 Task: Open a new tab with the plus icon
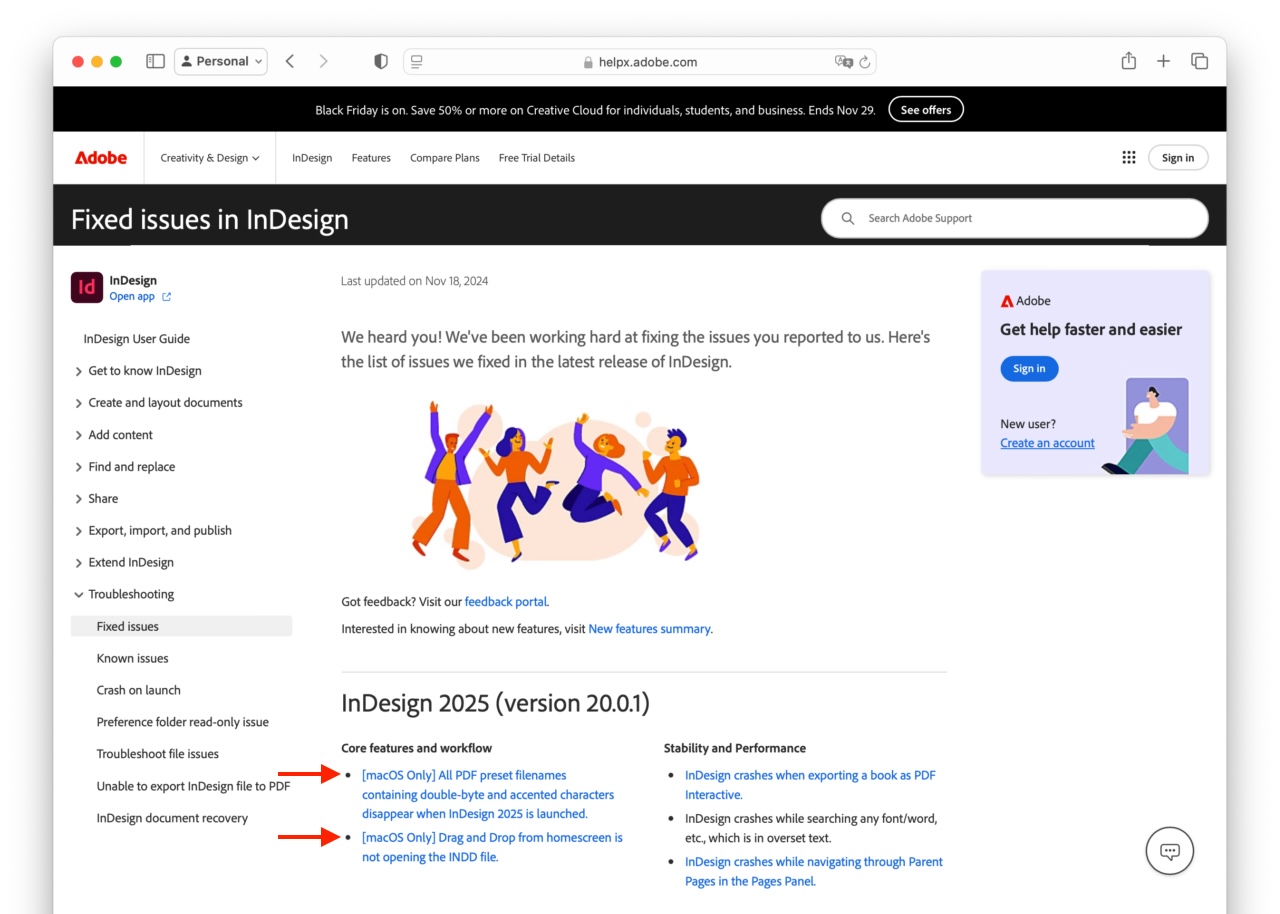click(x=1163, y=61)
